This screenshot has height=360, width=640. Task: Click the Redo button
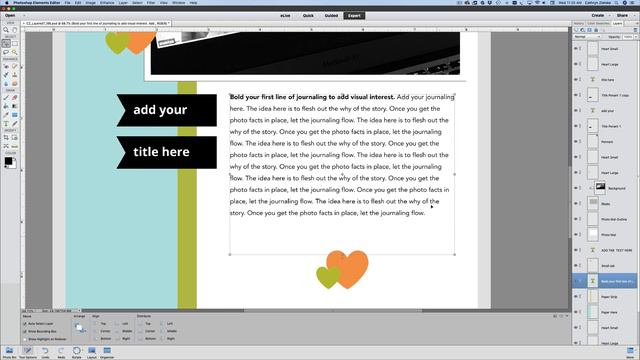pyautogui.click(x=61, y=353)
